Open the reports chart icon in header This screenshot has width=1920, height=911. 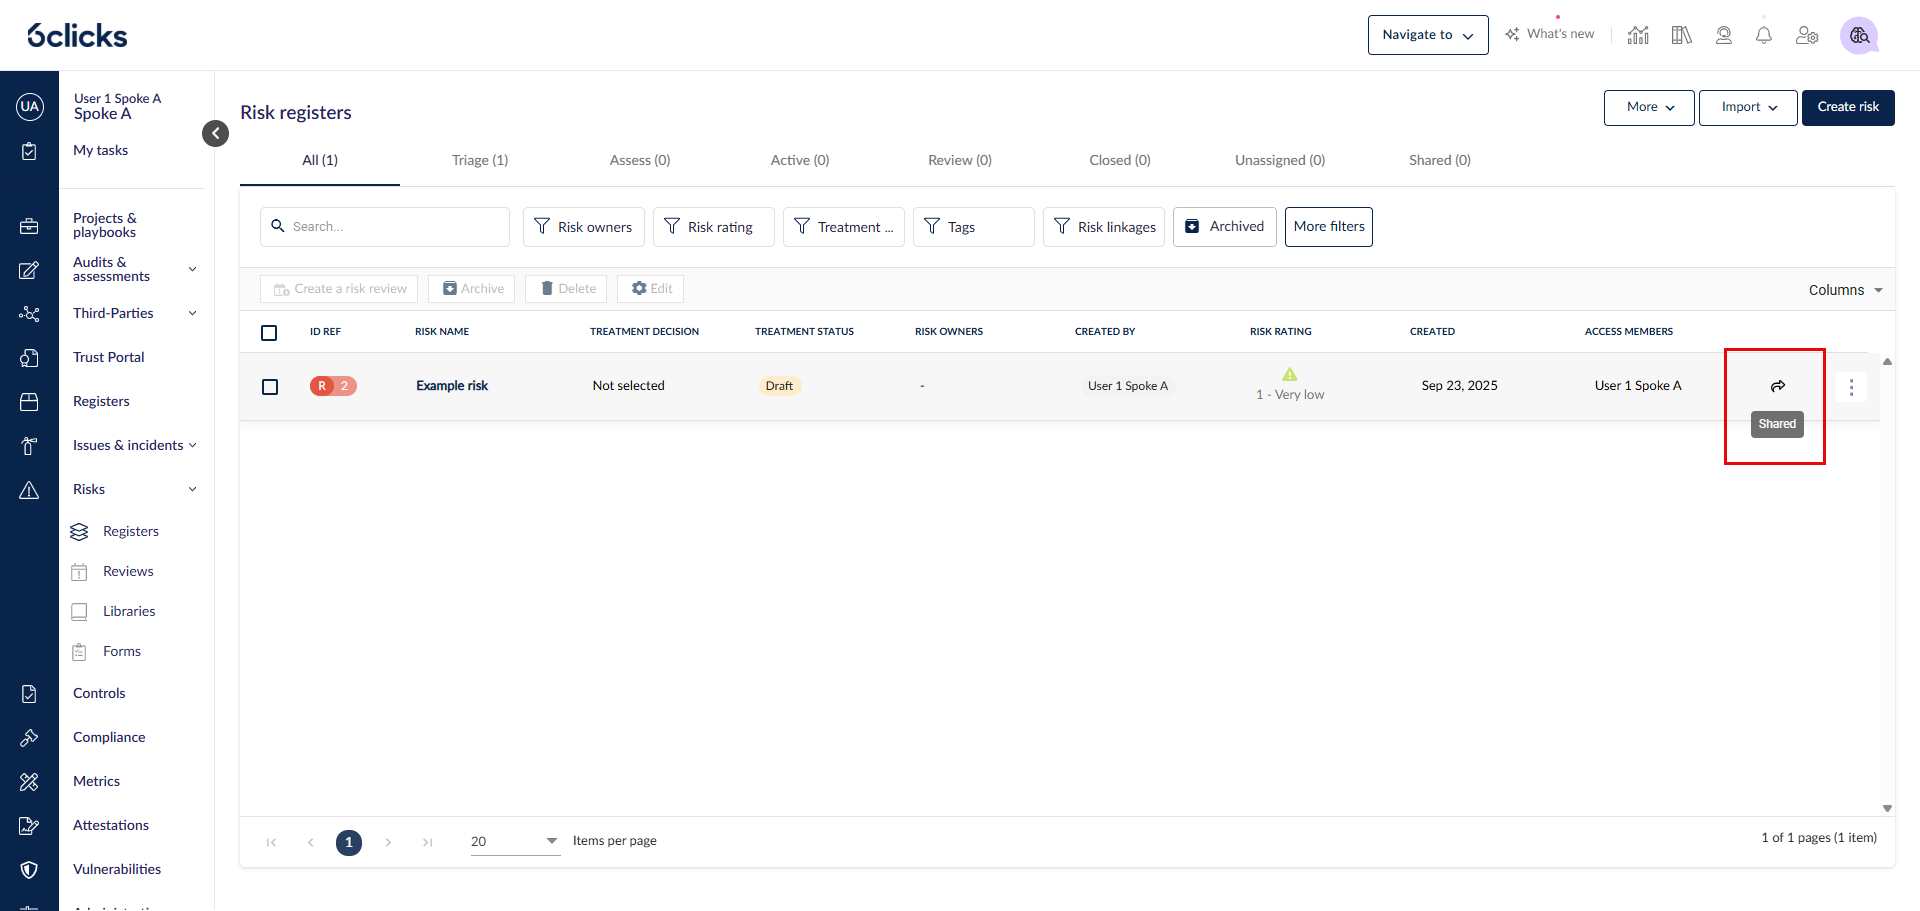tap(1638, 36)
